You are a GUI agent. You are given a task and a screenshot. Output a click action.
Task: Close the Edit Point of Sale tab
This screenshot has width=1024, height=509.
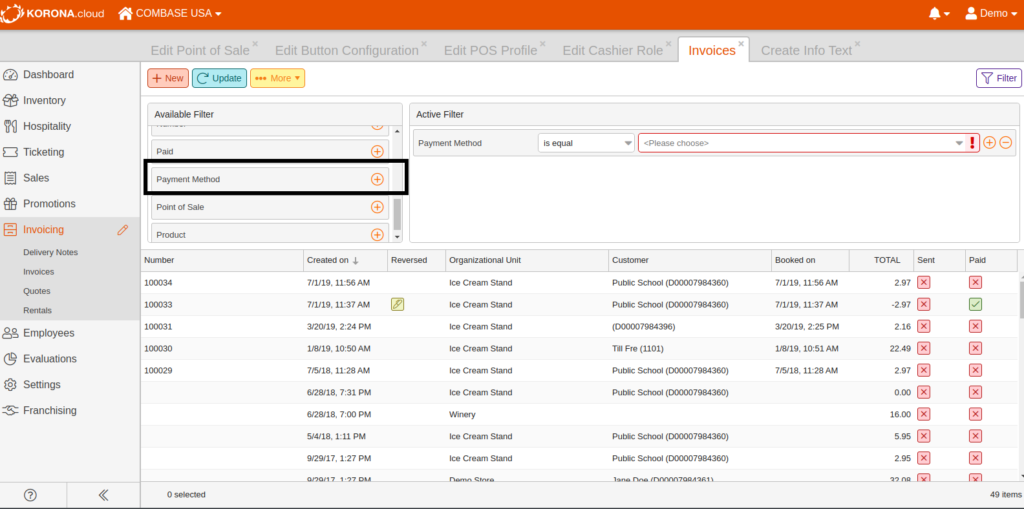pos(255,44)
